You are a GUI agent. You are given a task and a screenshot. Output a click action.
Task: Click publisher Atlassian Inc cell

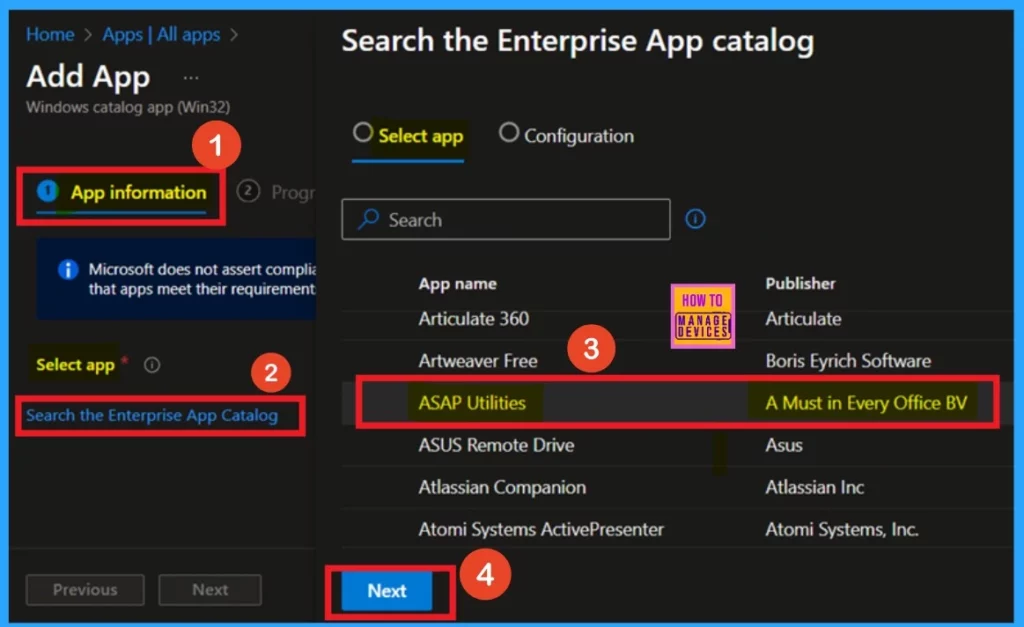[x=814, y=487]
